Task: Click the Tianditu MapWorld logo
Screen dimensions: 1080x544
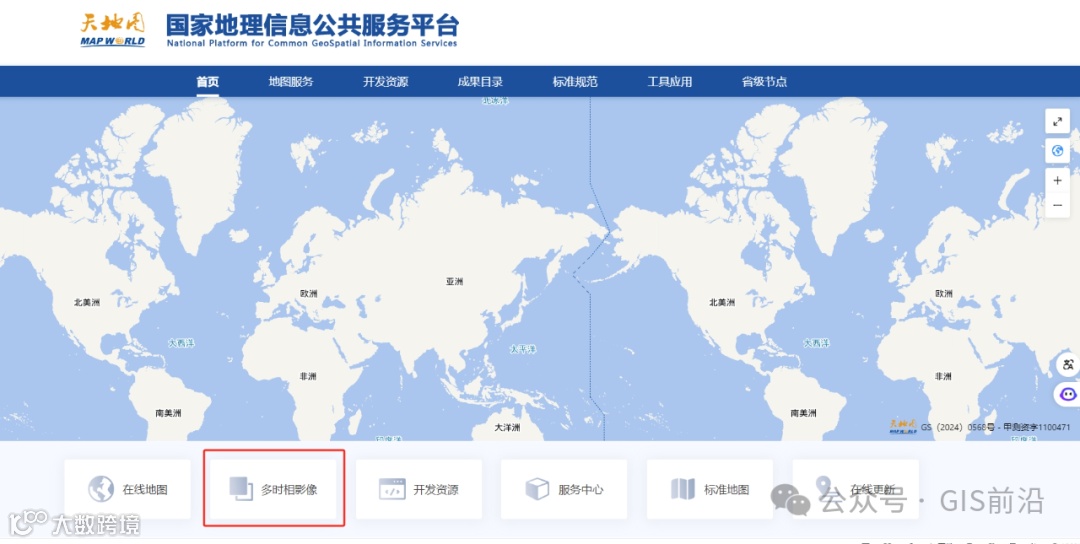Action: click(113, 30)
